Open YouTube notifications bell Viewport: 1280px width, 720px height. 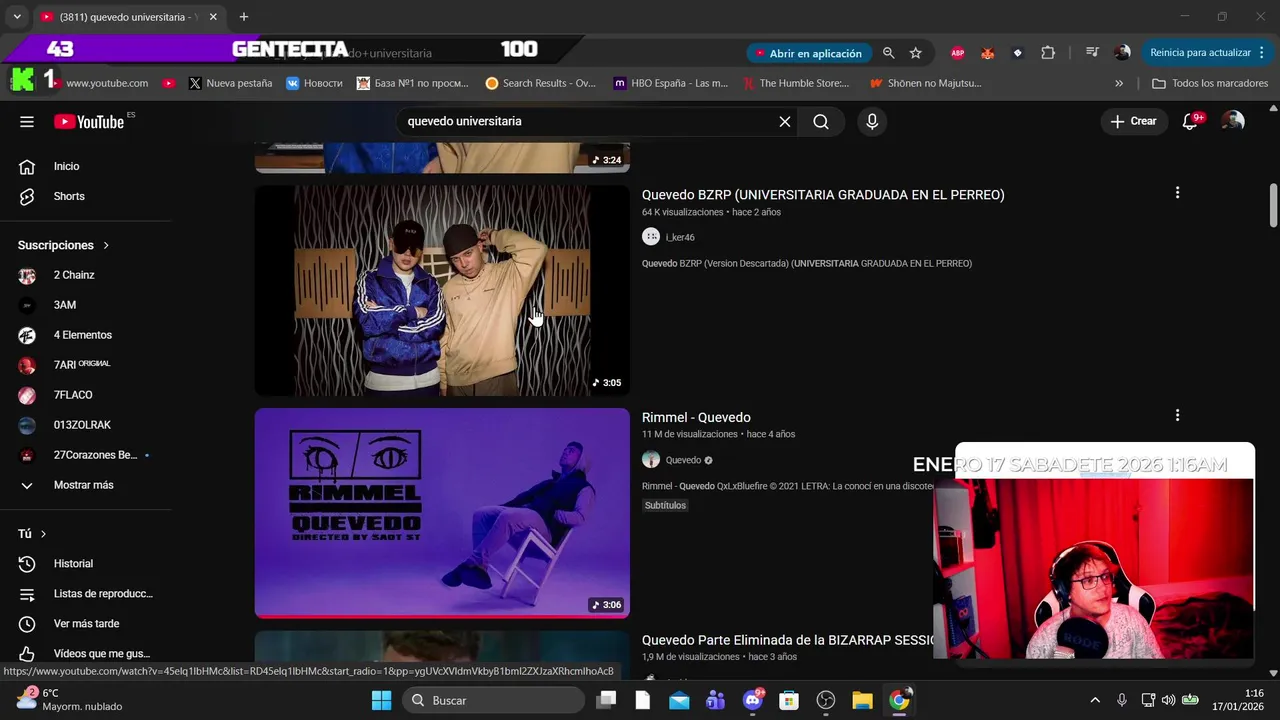tap(1190, 122)
